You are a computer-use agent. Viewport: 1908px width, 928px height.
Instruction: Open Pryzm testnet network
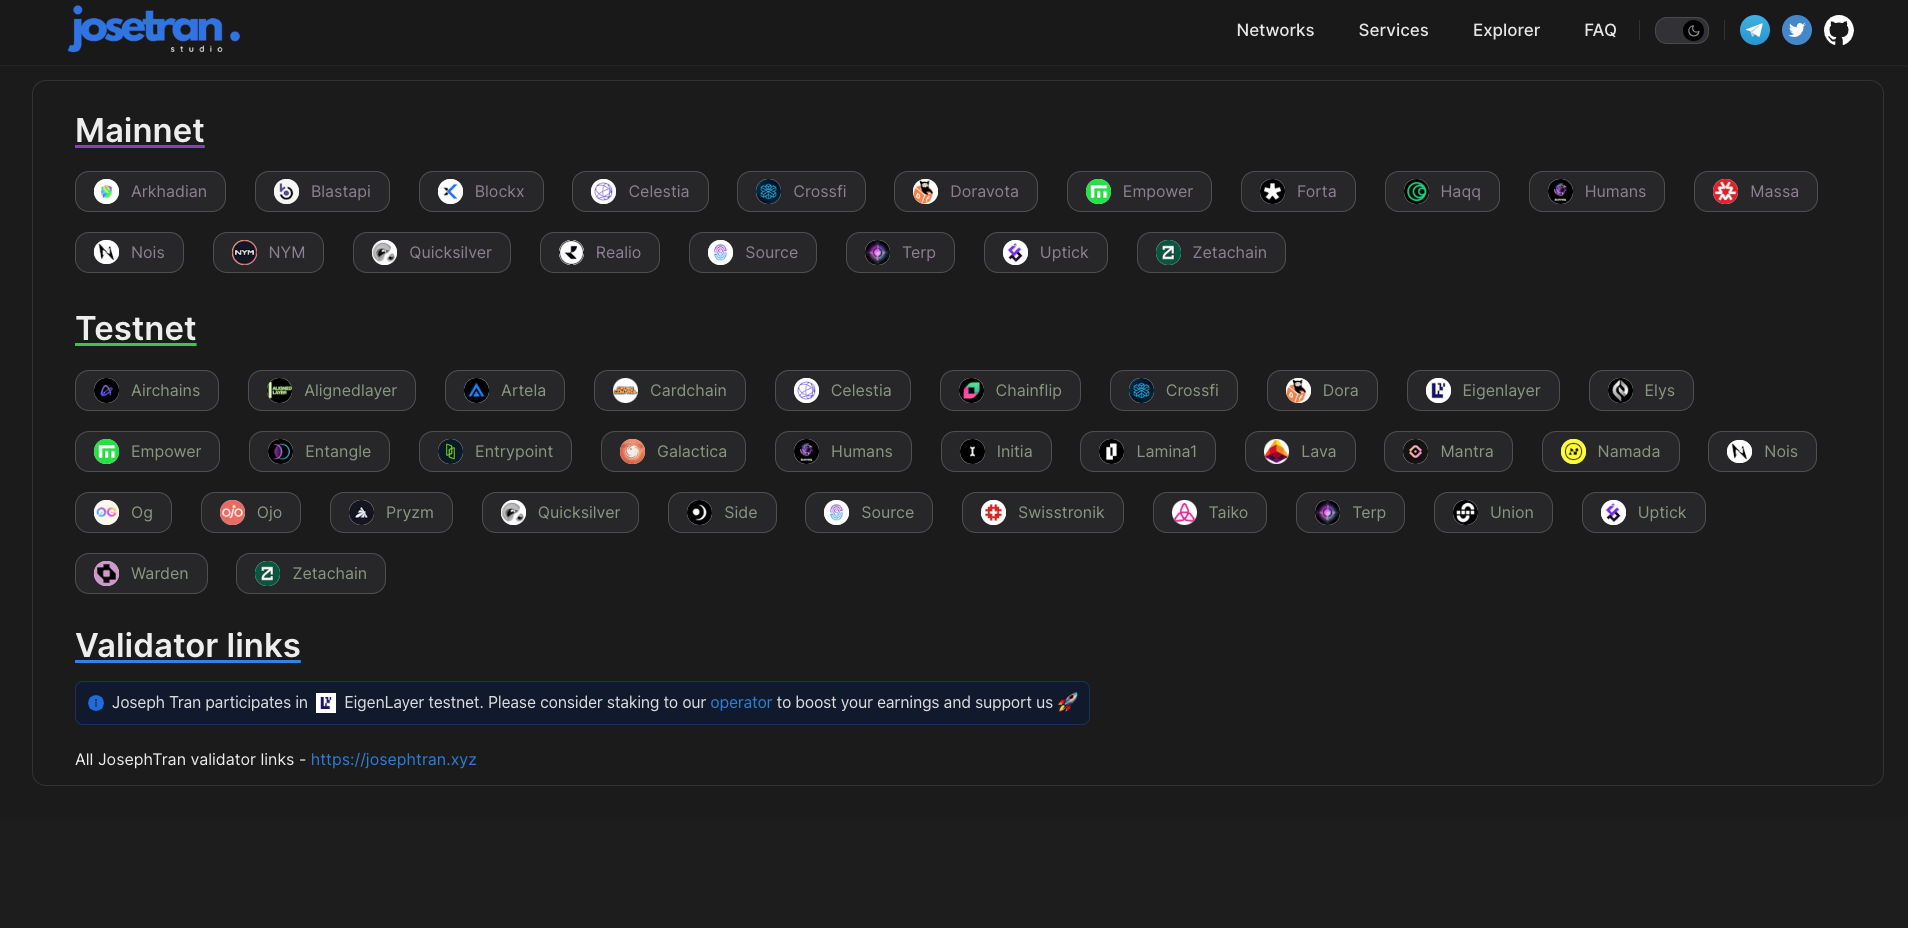(x=391, y=512)
